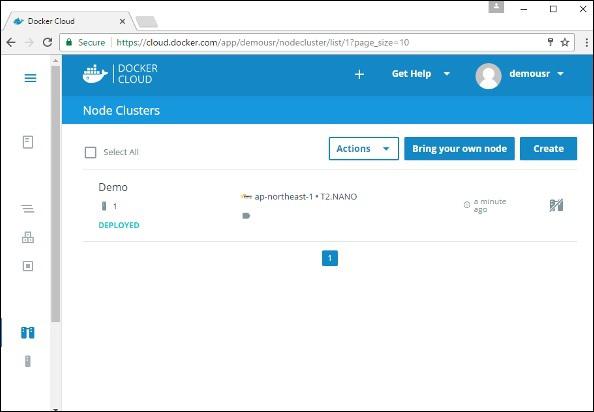The image size is (594, 412).
Task: Click the Demo cluster terminate icon
Action: tap(556, 205)
